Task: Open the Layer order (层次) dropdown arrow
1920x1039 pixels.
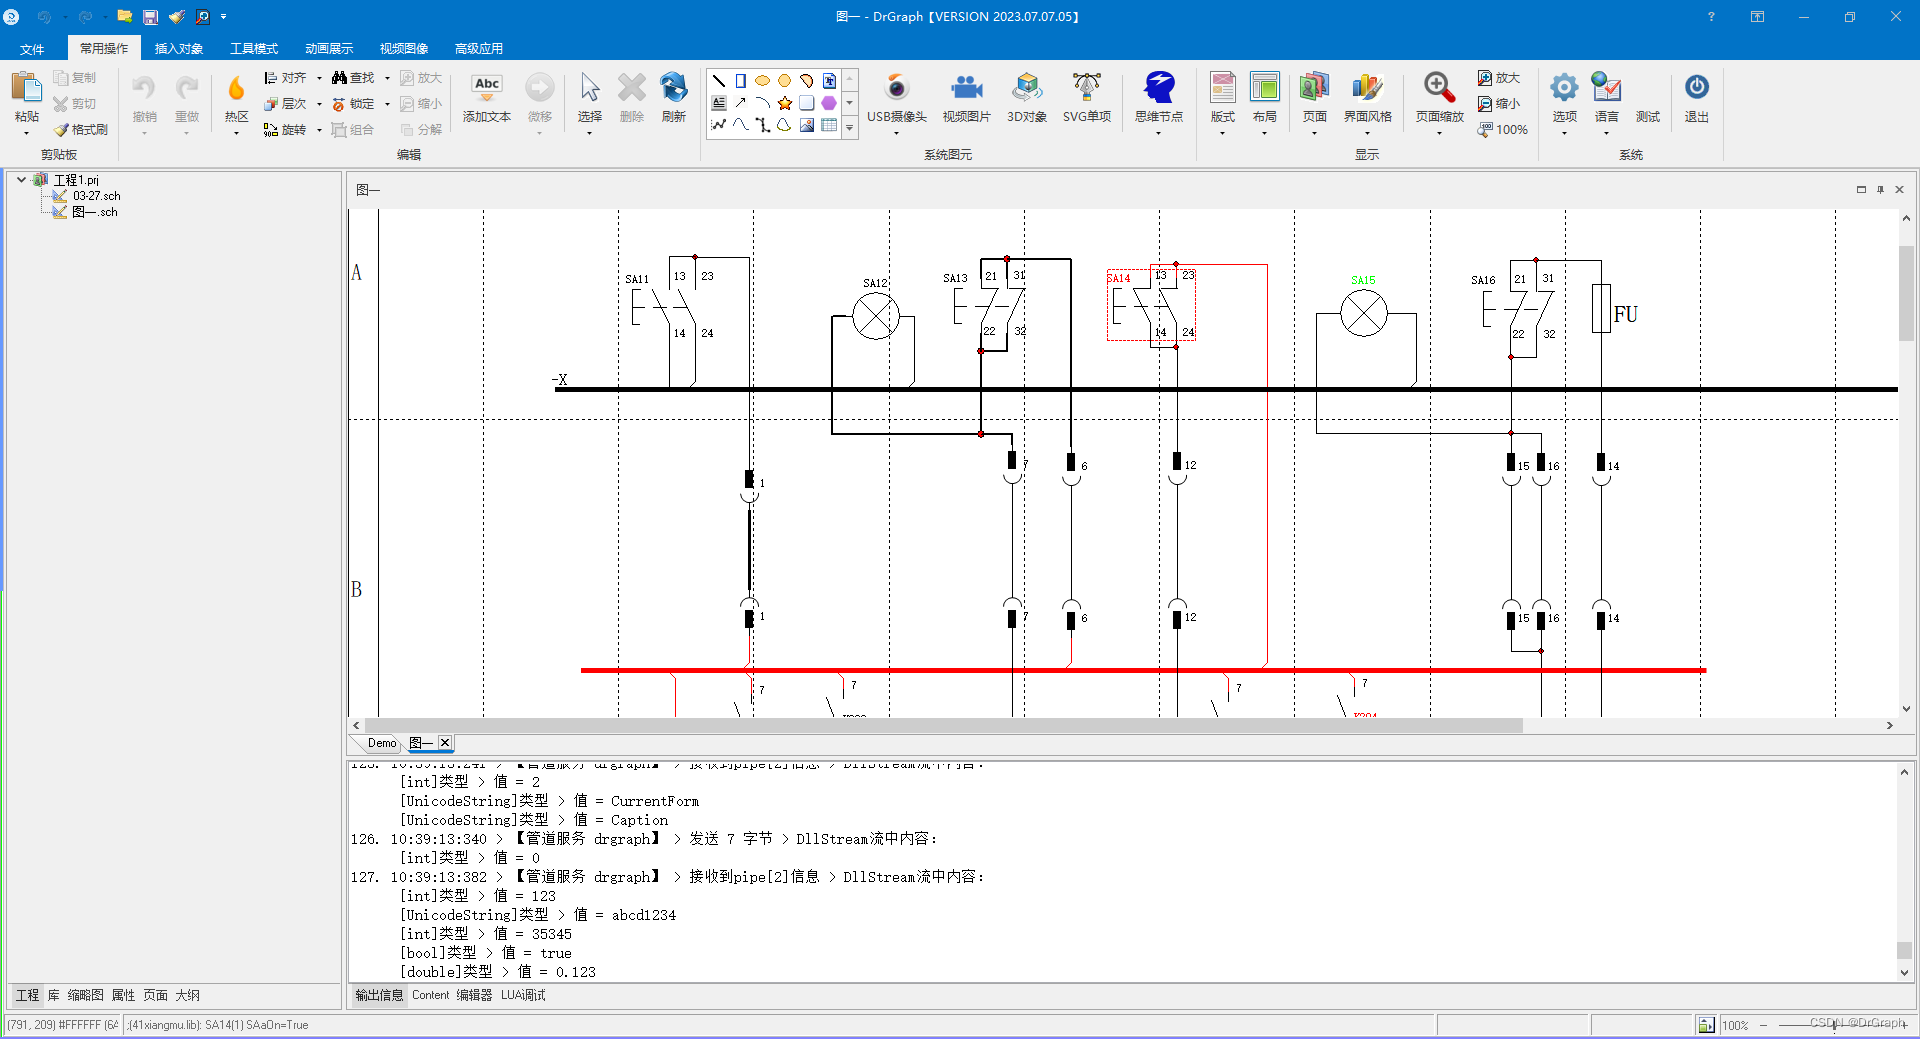Action: pos(319,104)
